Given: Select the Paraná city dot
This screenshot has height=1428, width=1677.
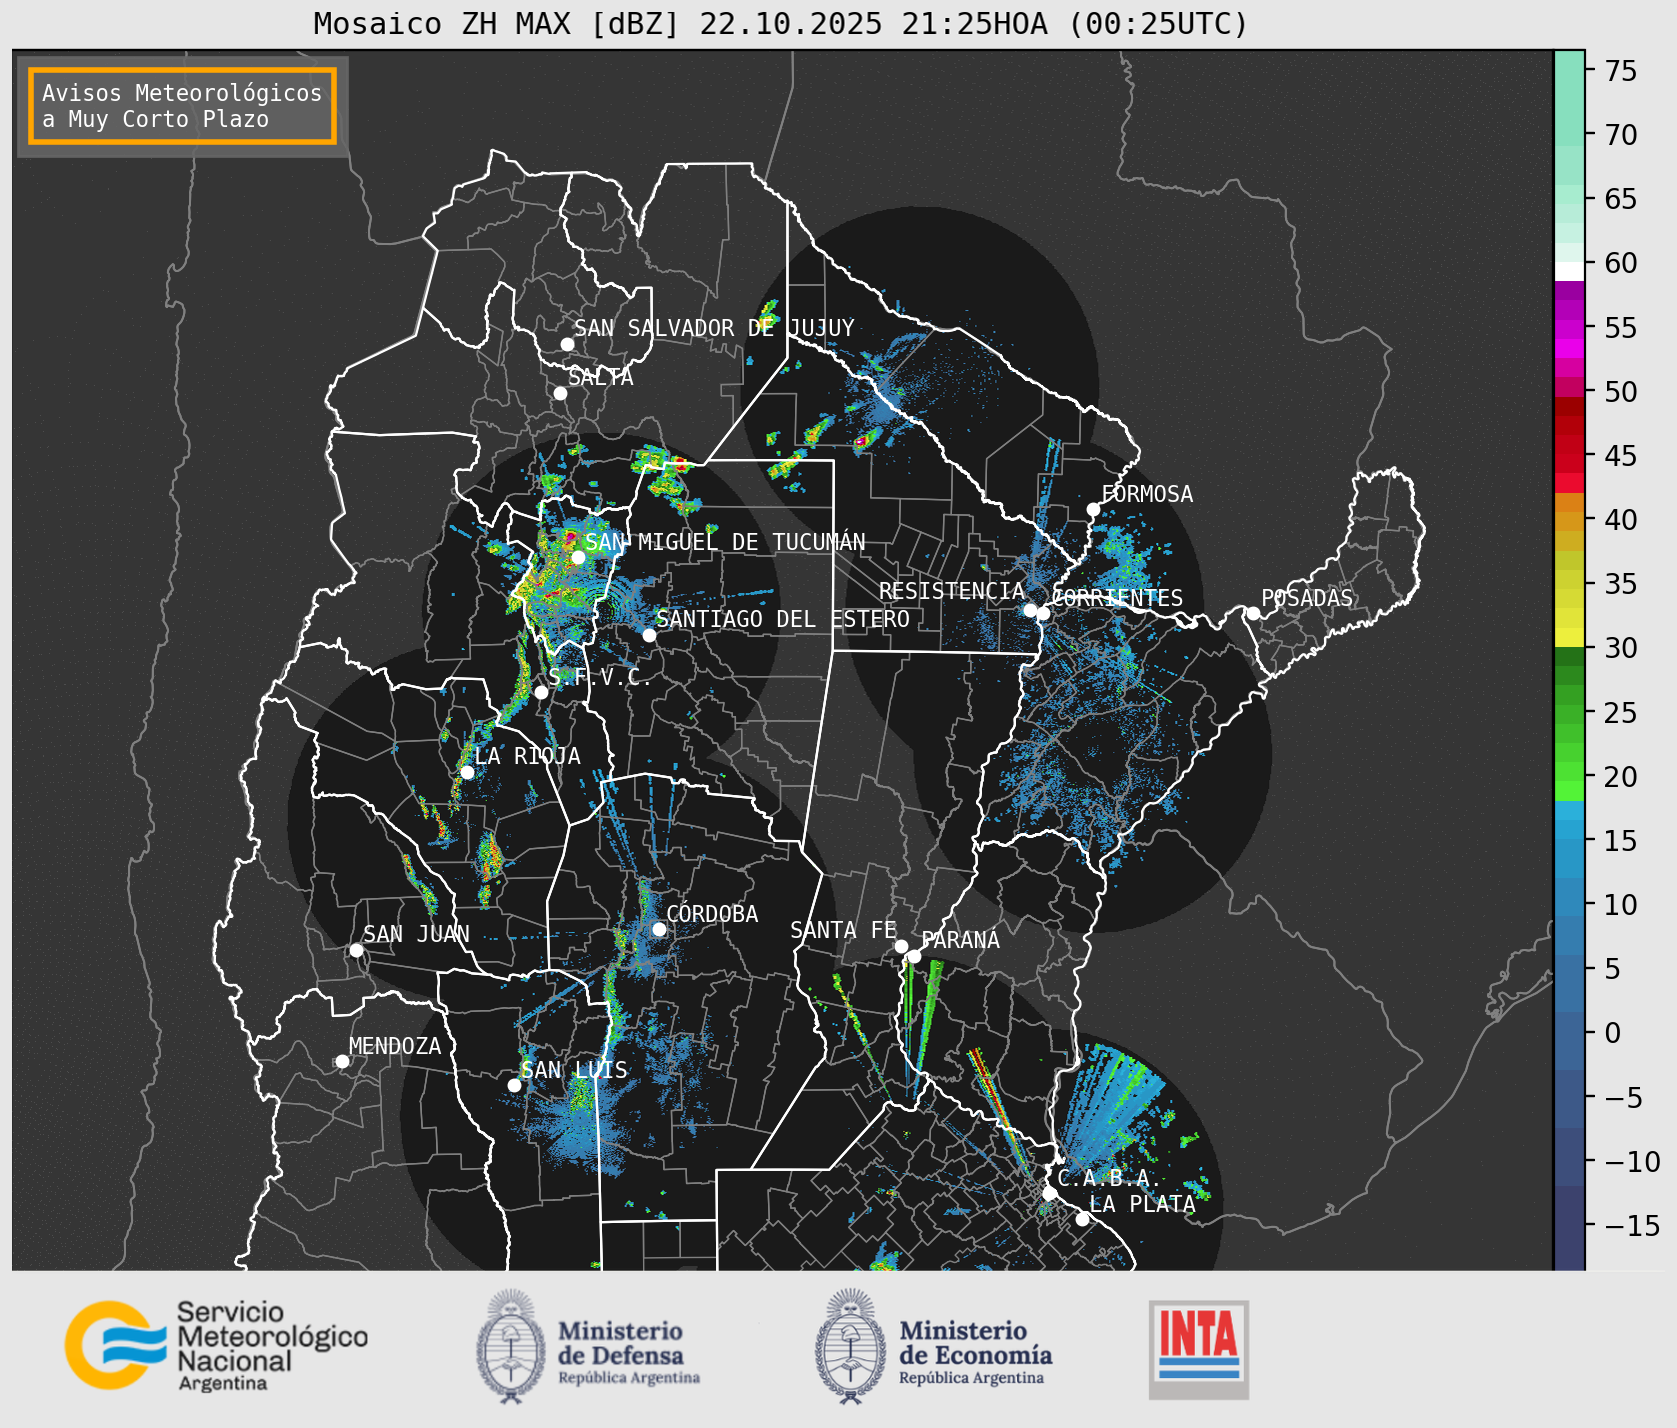Looking at the screenshot, I should coord(914,956).
